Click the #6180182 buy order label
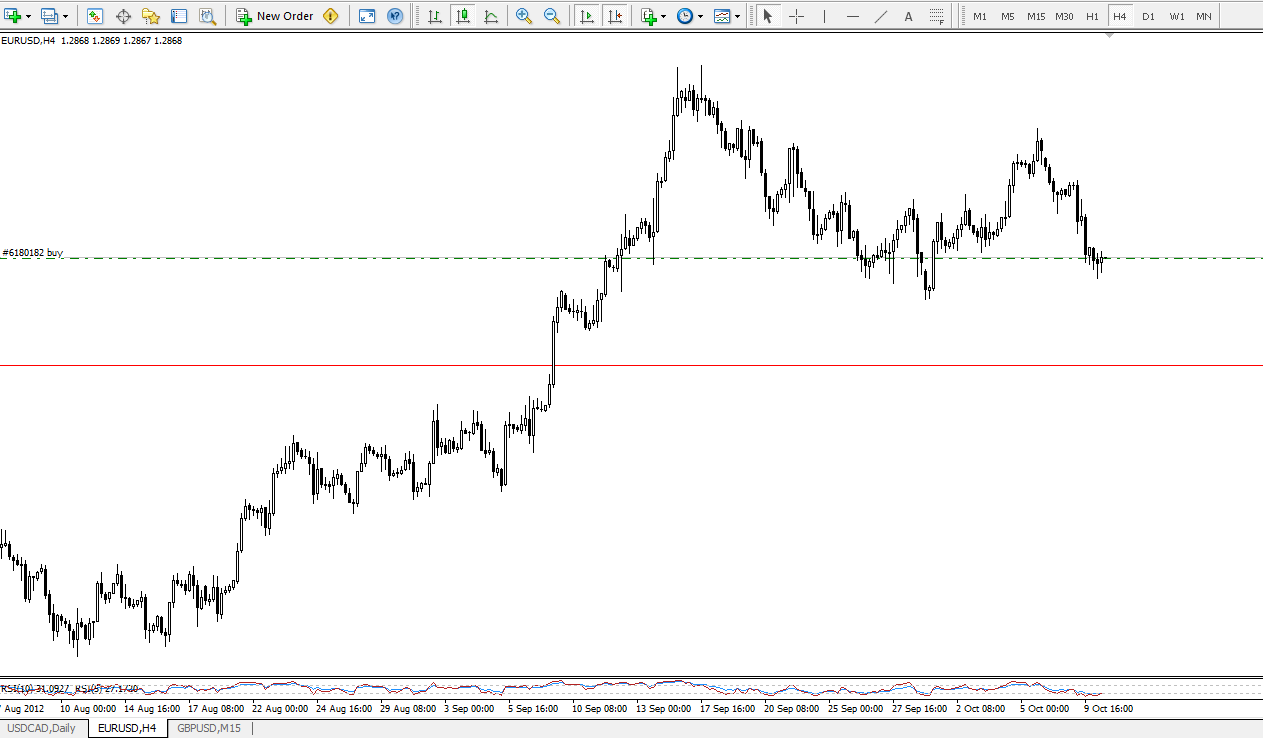This screenshot has width=1263, height=738. coord(33,253)
